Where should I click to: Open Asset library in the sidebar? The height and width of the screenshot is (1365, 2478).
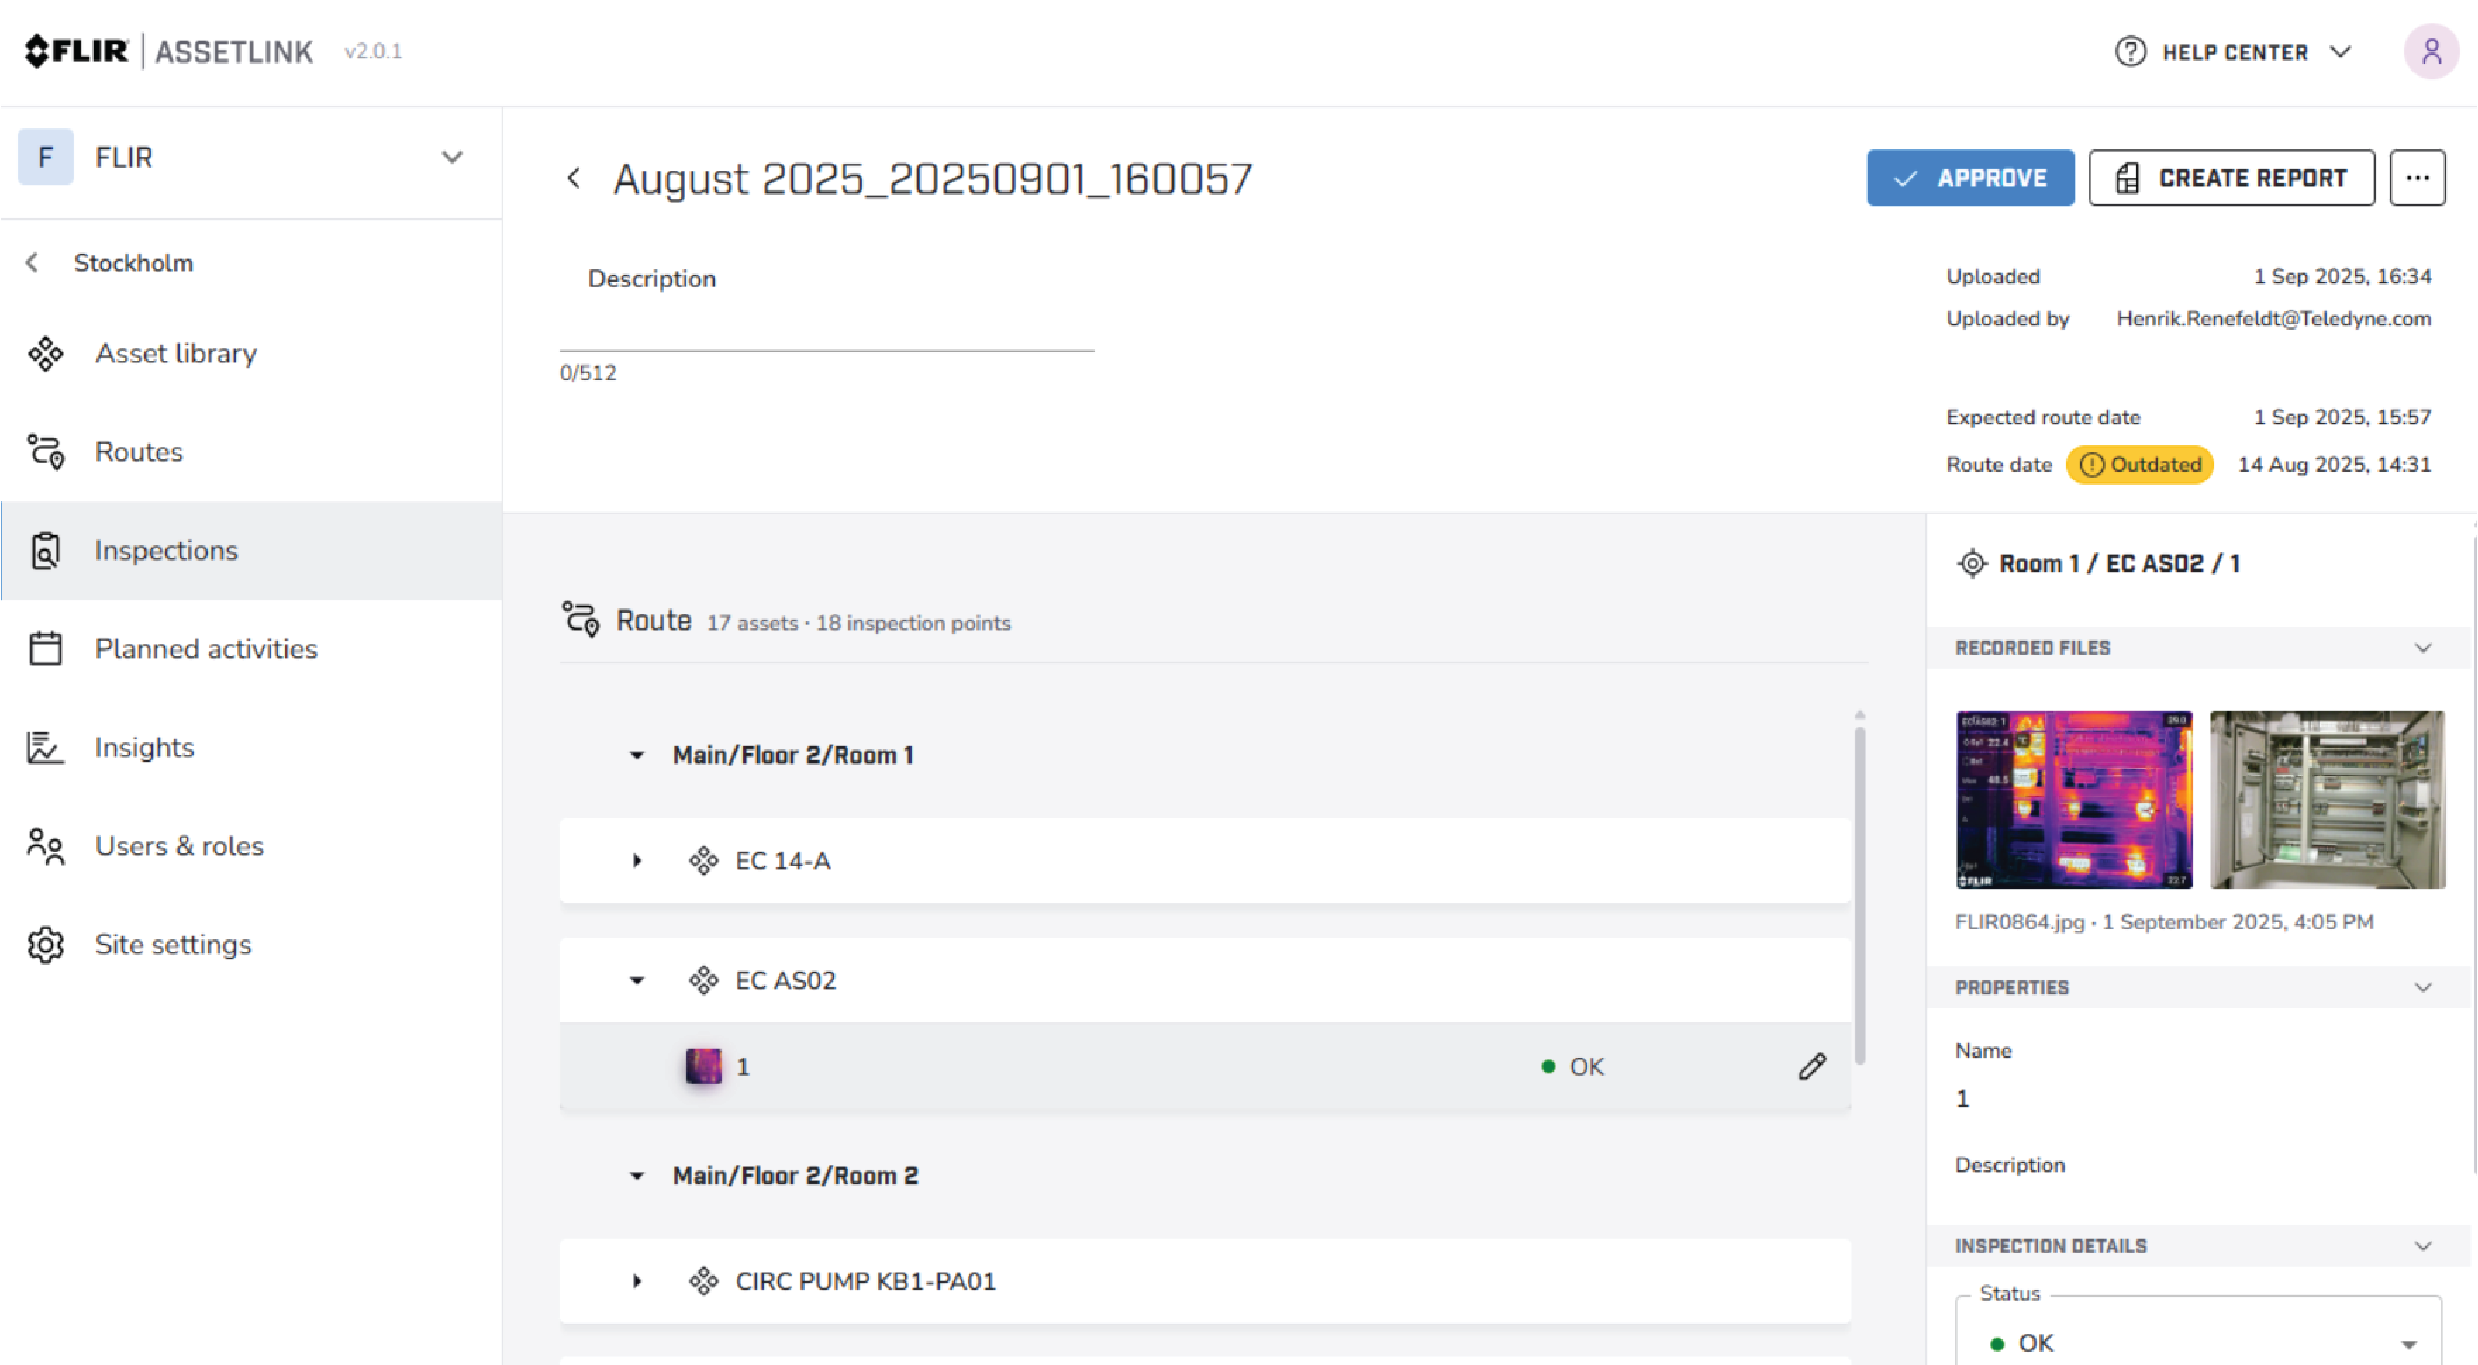pyautogui.click(x=176, y=353)
